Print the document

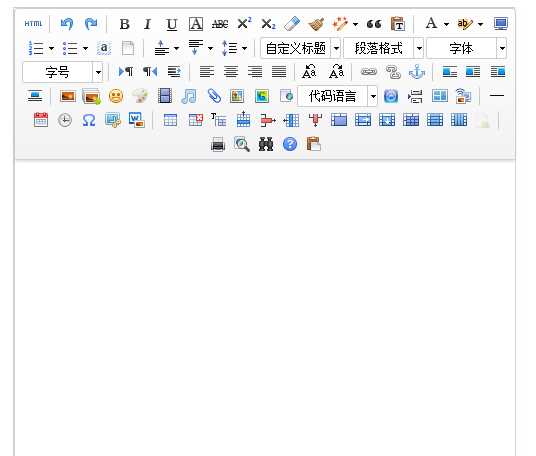click(218, 144)
